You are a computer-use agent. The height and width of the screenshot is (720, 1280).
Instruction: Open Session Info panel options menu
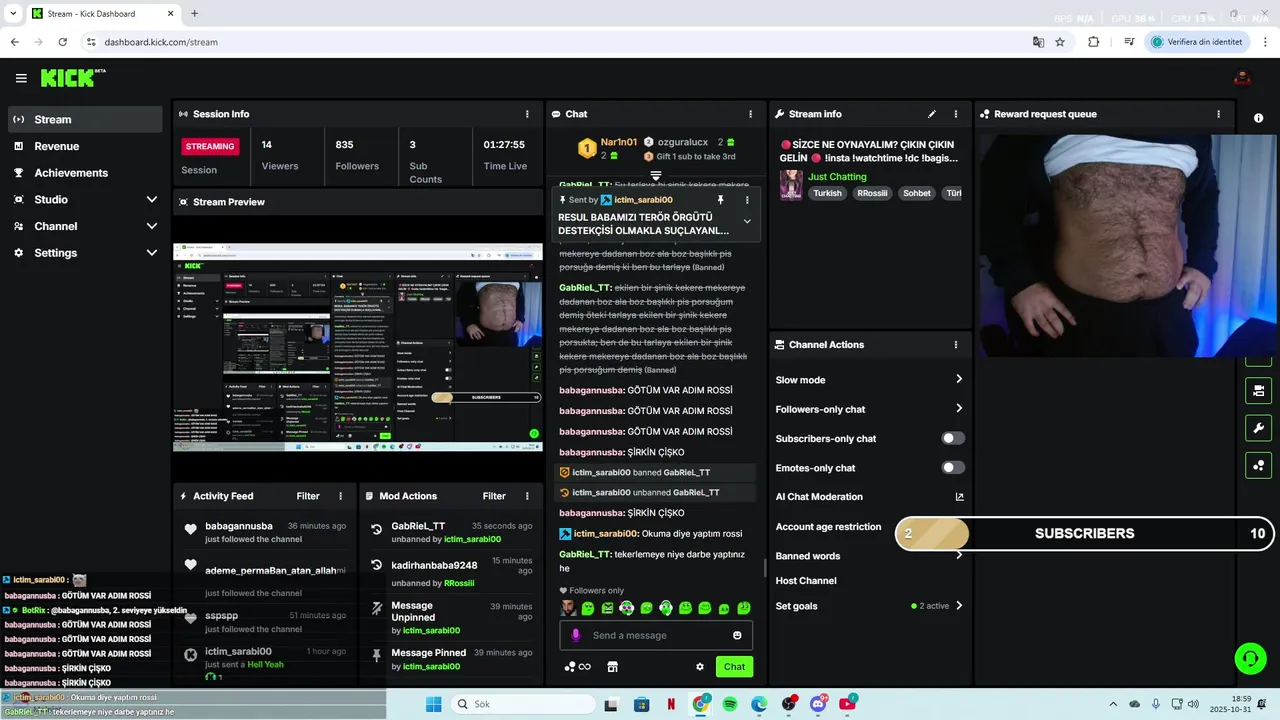527,114
